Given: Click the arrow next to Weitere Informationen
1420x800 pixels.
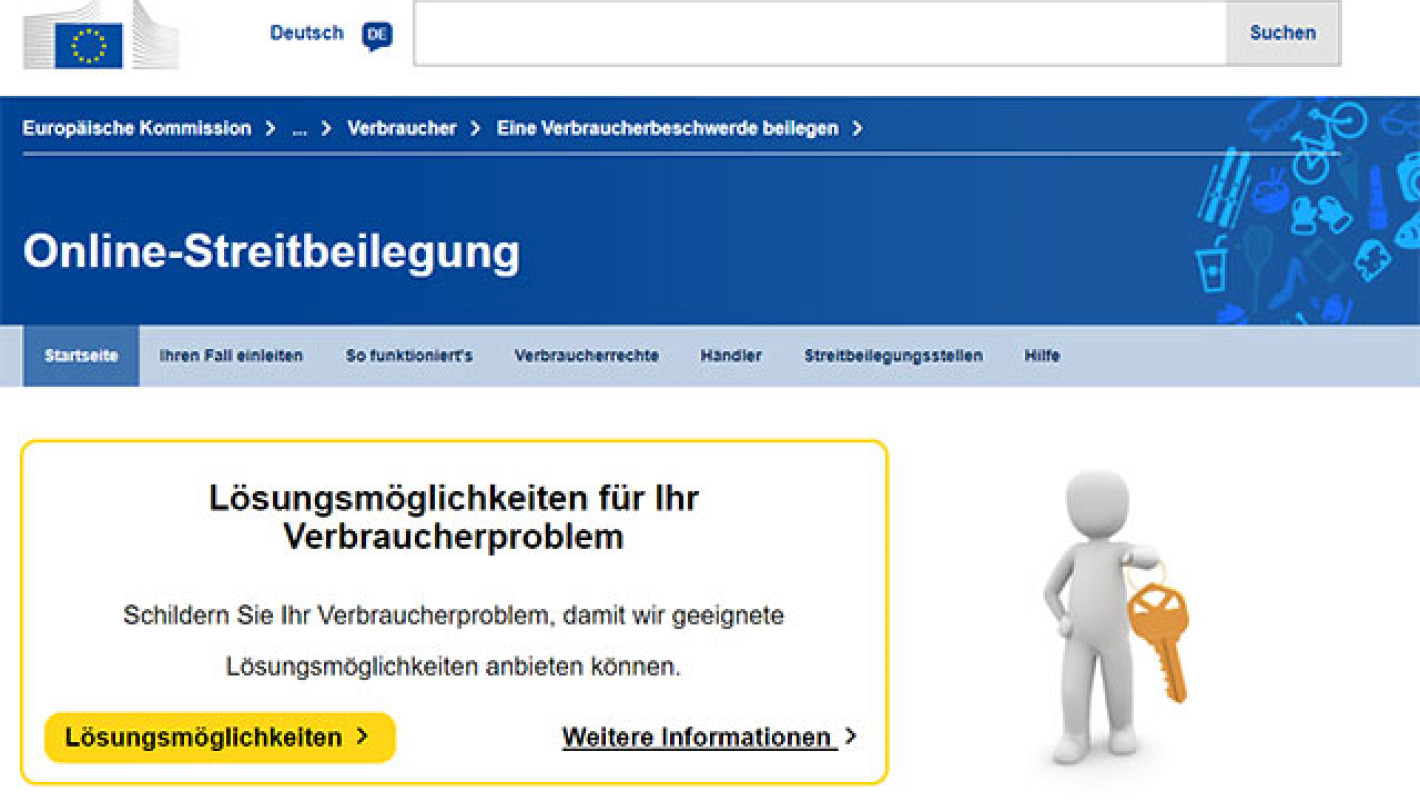Looking at the screenshot, I should (x=852, y=737).
